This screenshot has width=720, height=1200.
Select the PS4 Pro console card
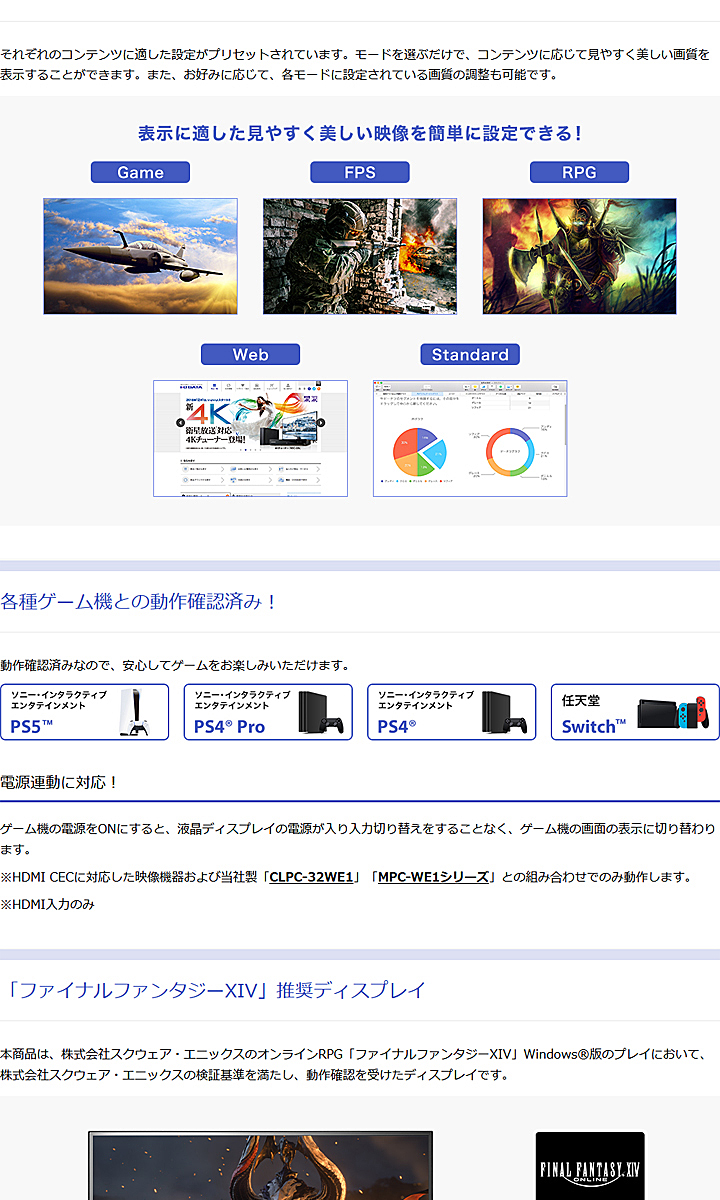pos(268,712)
